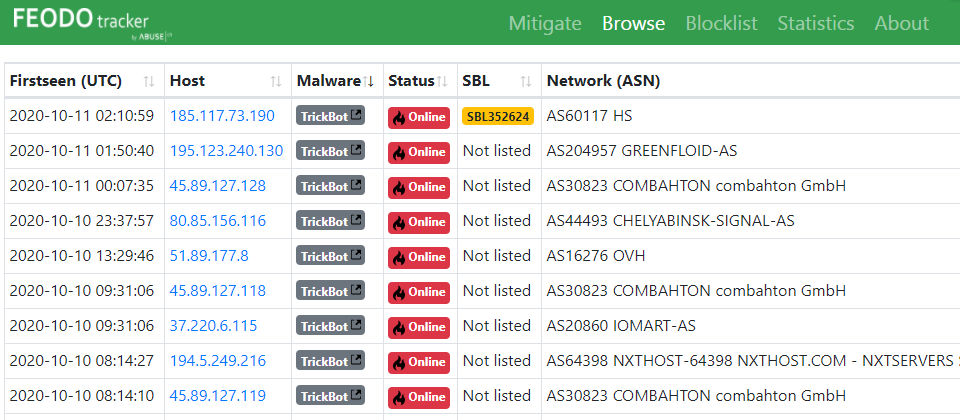Open host 45.89.127.128

point(218,186)
